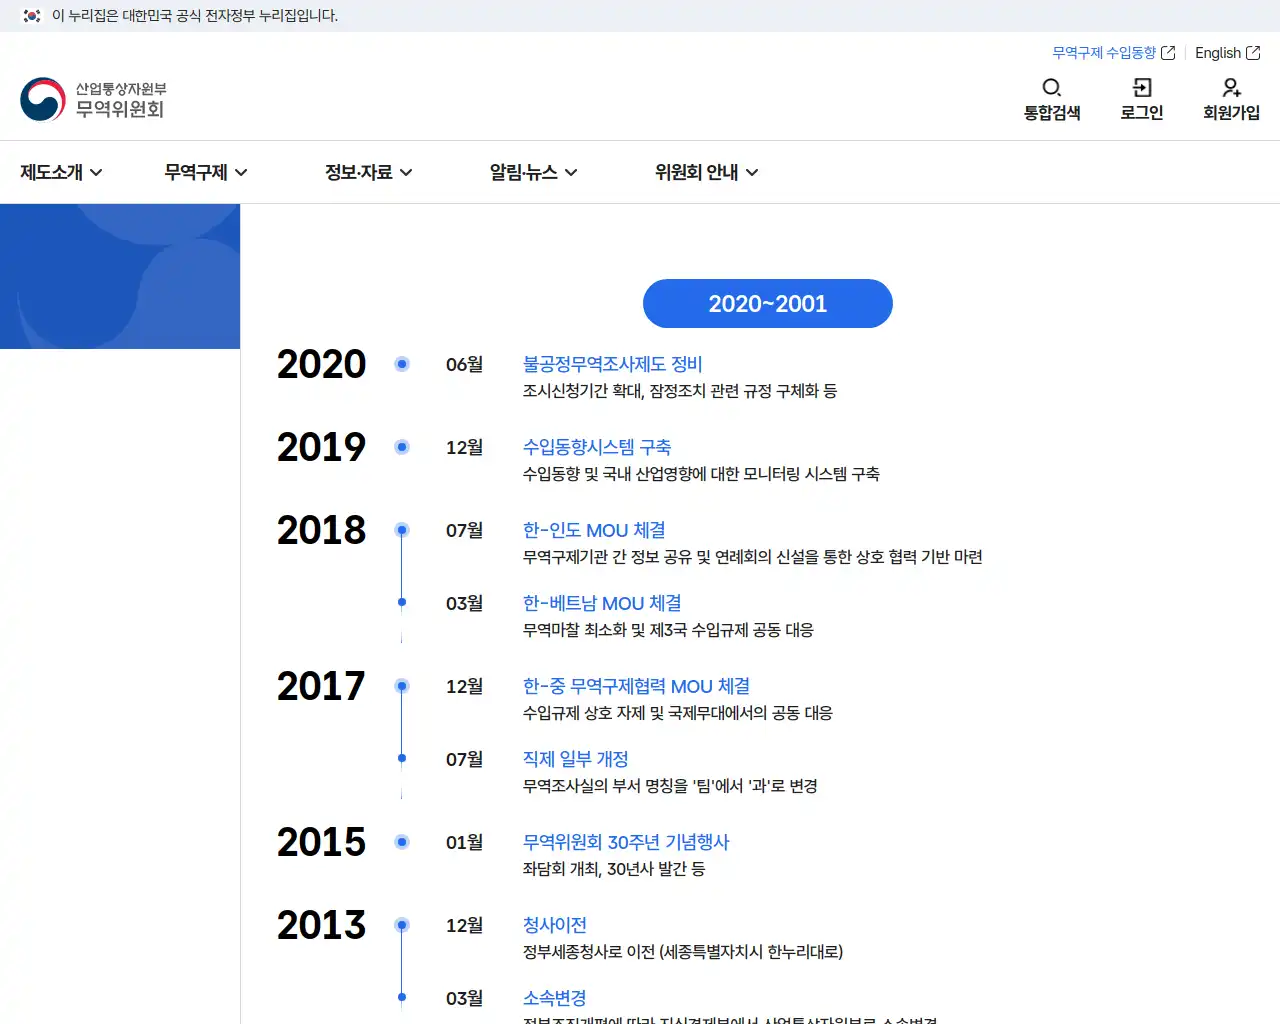
Task: Click the year 2018 label
Action: 322,530
